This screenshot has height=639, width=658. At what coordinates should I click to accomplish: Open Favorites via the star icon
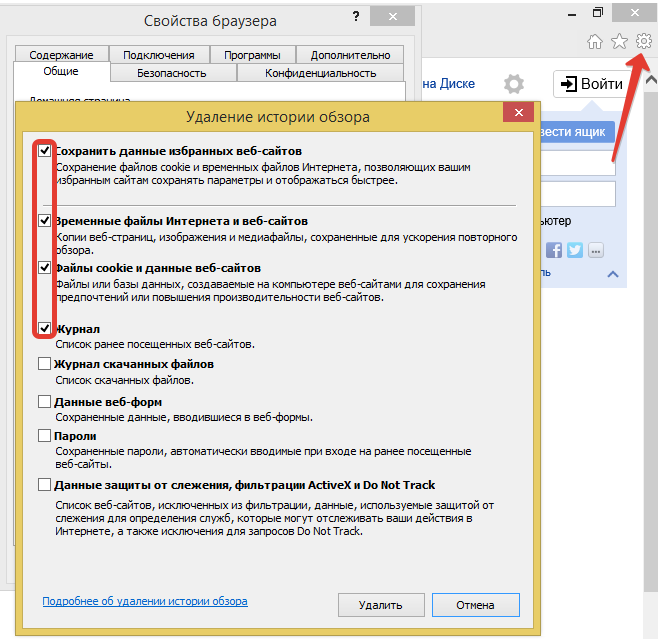pos(619,41)
